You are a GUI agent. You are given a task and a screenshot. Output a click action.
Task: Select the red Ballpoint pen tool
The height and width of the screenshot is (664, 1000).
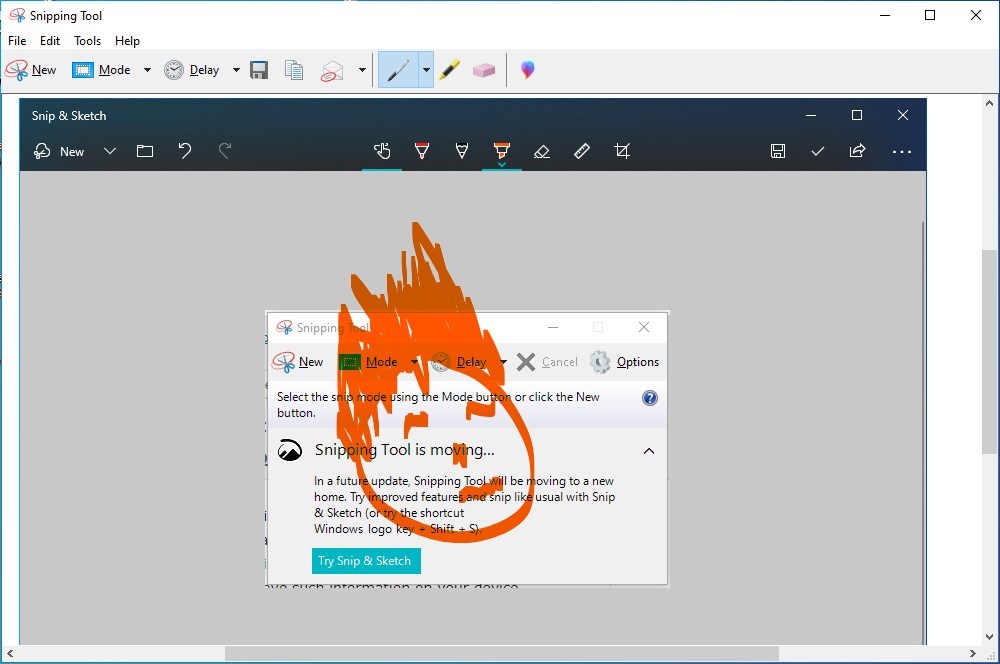[422, 151]
